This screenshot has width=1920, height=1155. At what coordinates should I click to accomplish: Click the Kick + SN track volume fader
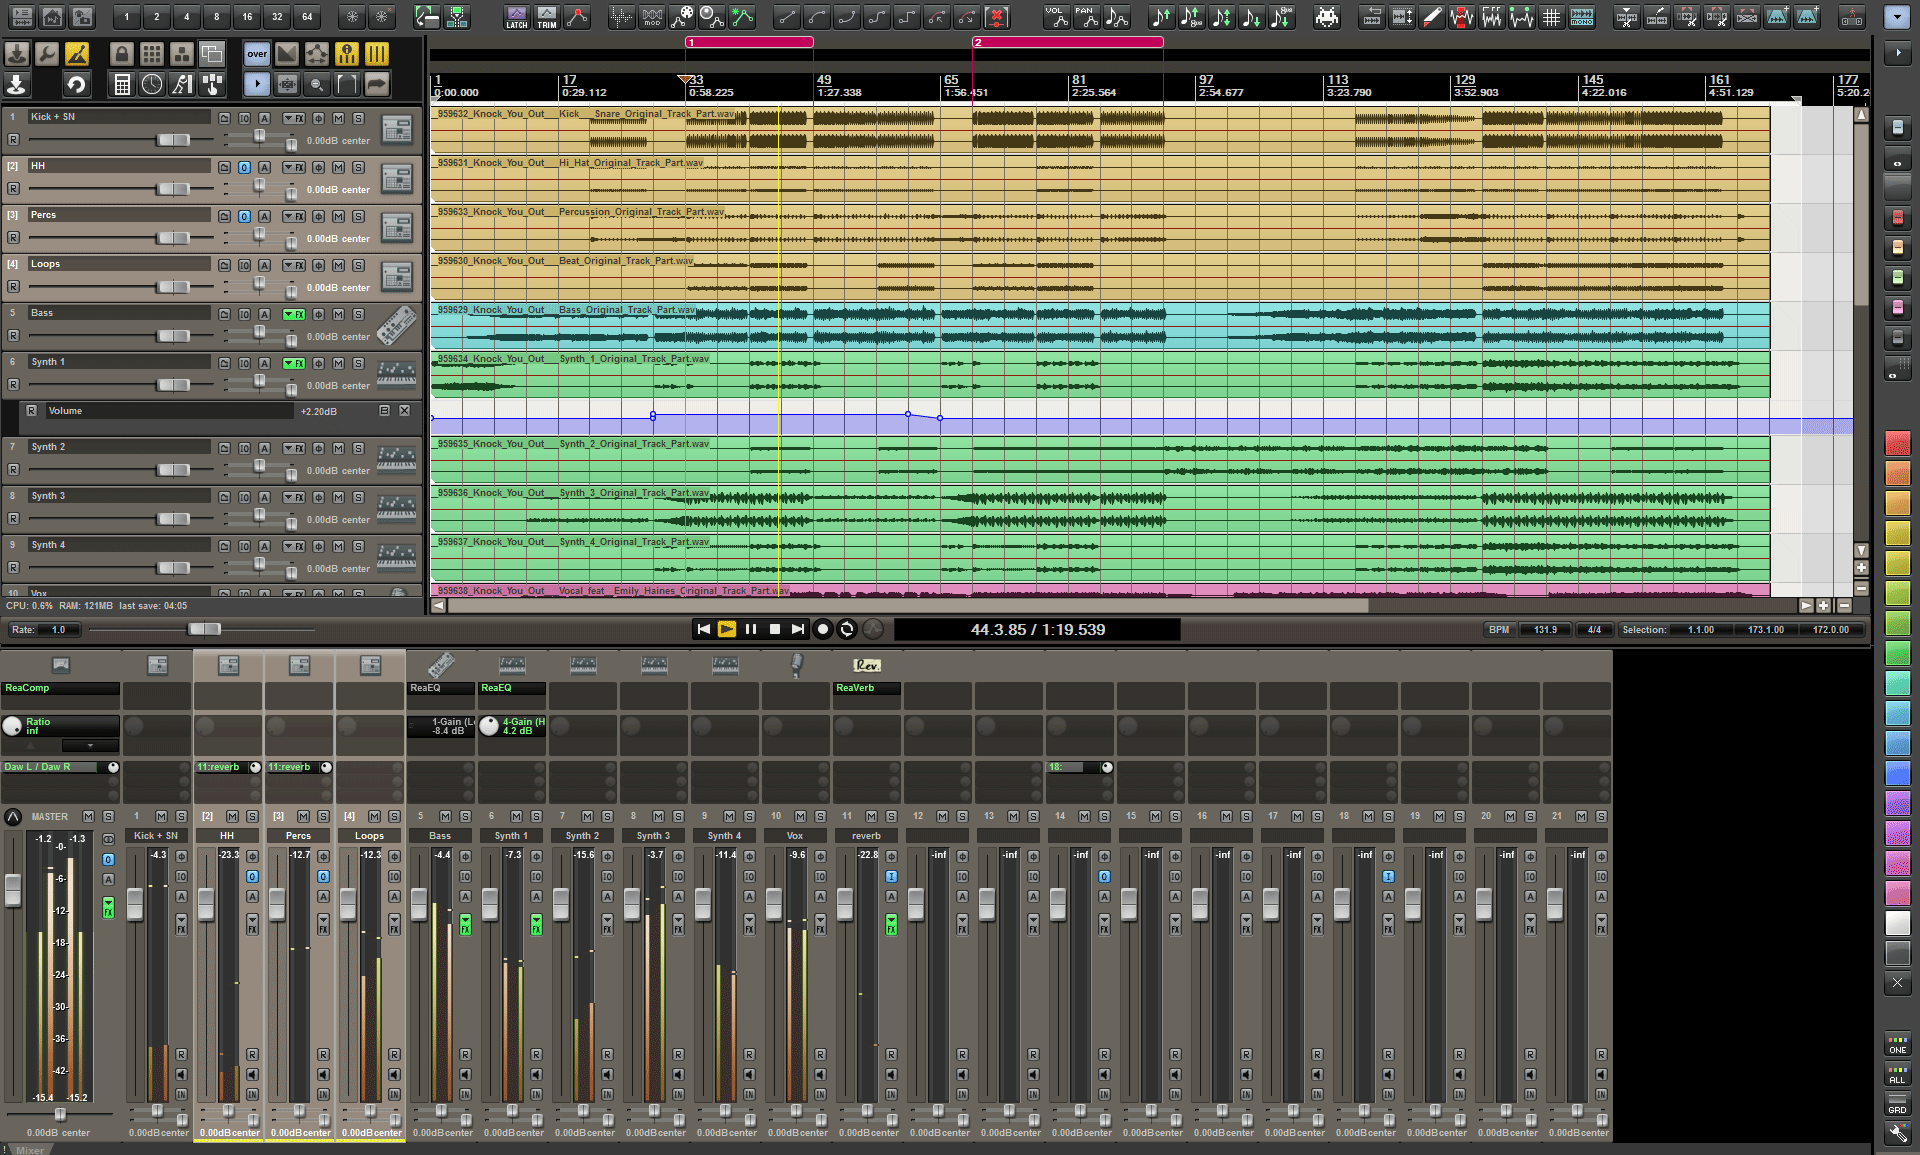pyautogui.click(x=173, y=140)
